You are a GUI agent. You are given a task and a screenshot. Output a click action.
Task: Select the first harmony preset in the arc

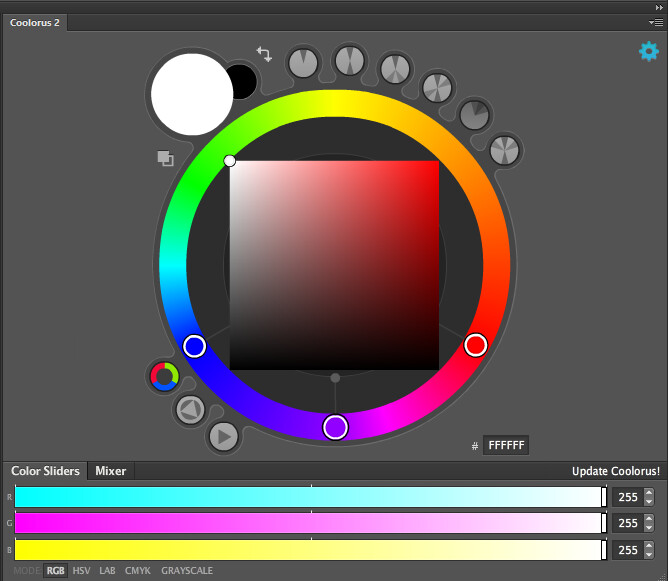303,63
